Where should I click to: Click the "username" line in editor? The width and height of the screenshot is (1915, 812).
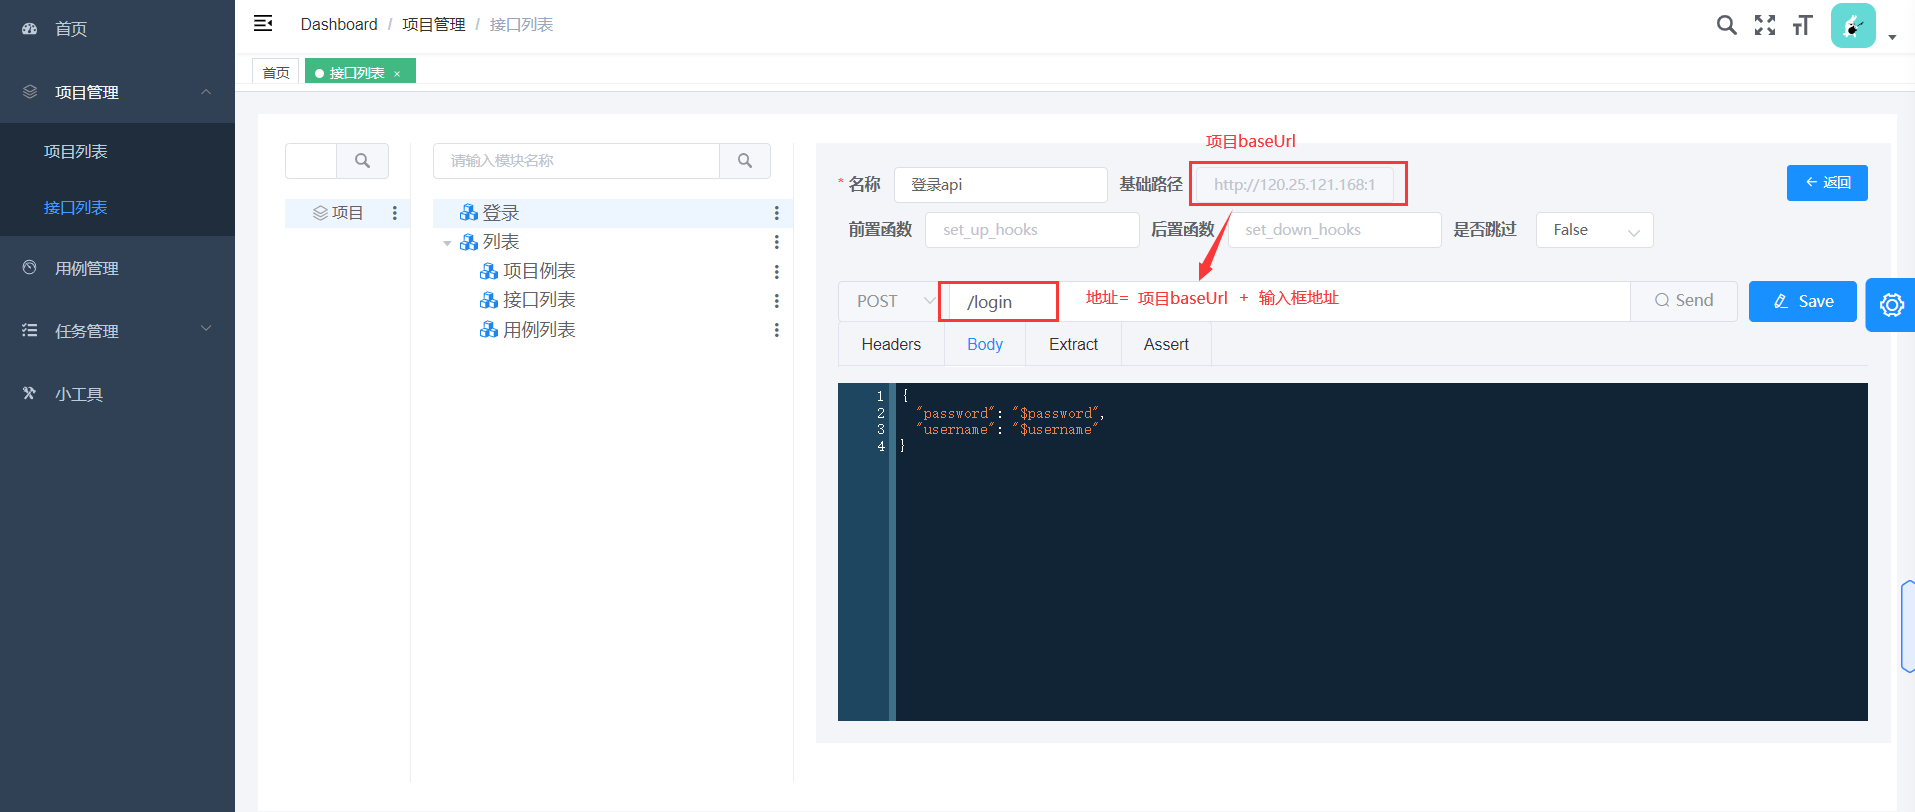tap(1007, 430)
